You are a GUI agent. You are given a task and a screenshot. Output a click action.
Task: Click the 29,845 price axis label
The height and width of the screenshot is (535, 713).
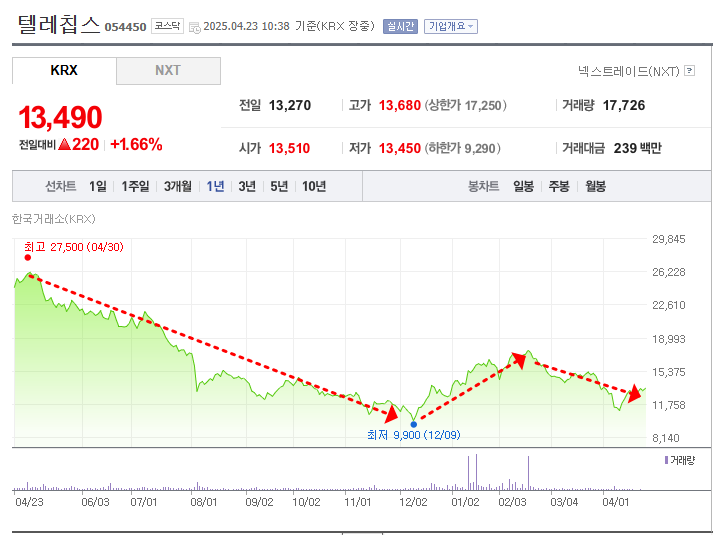669,239
